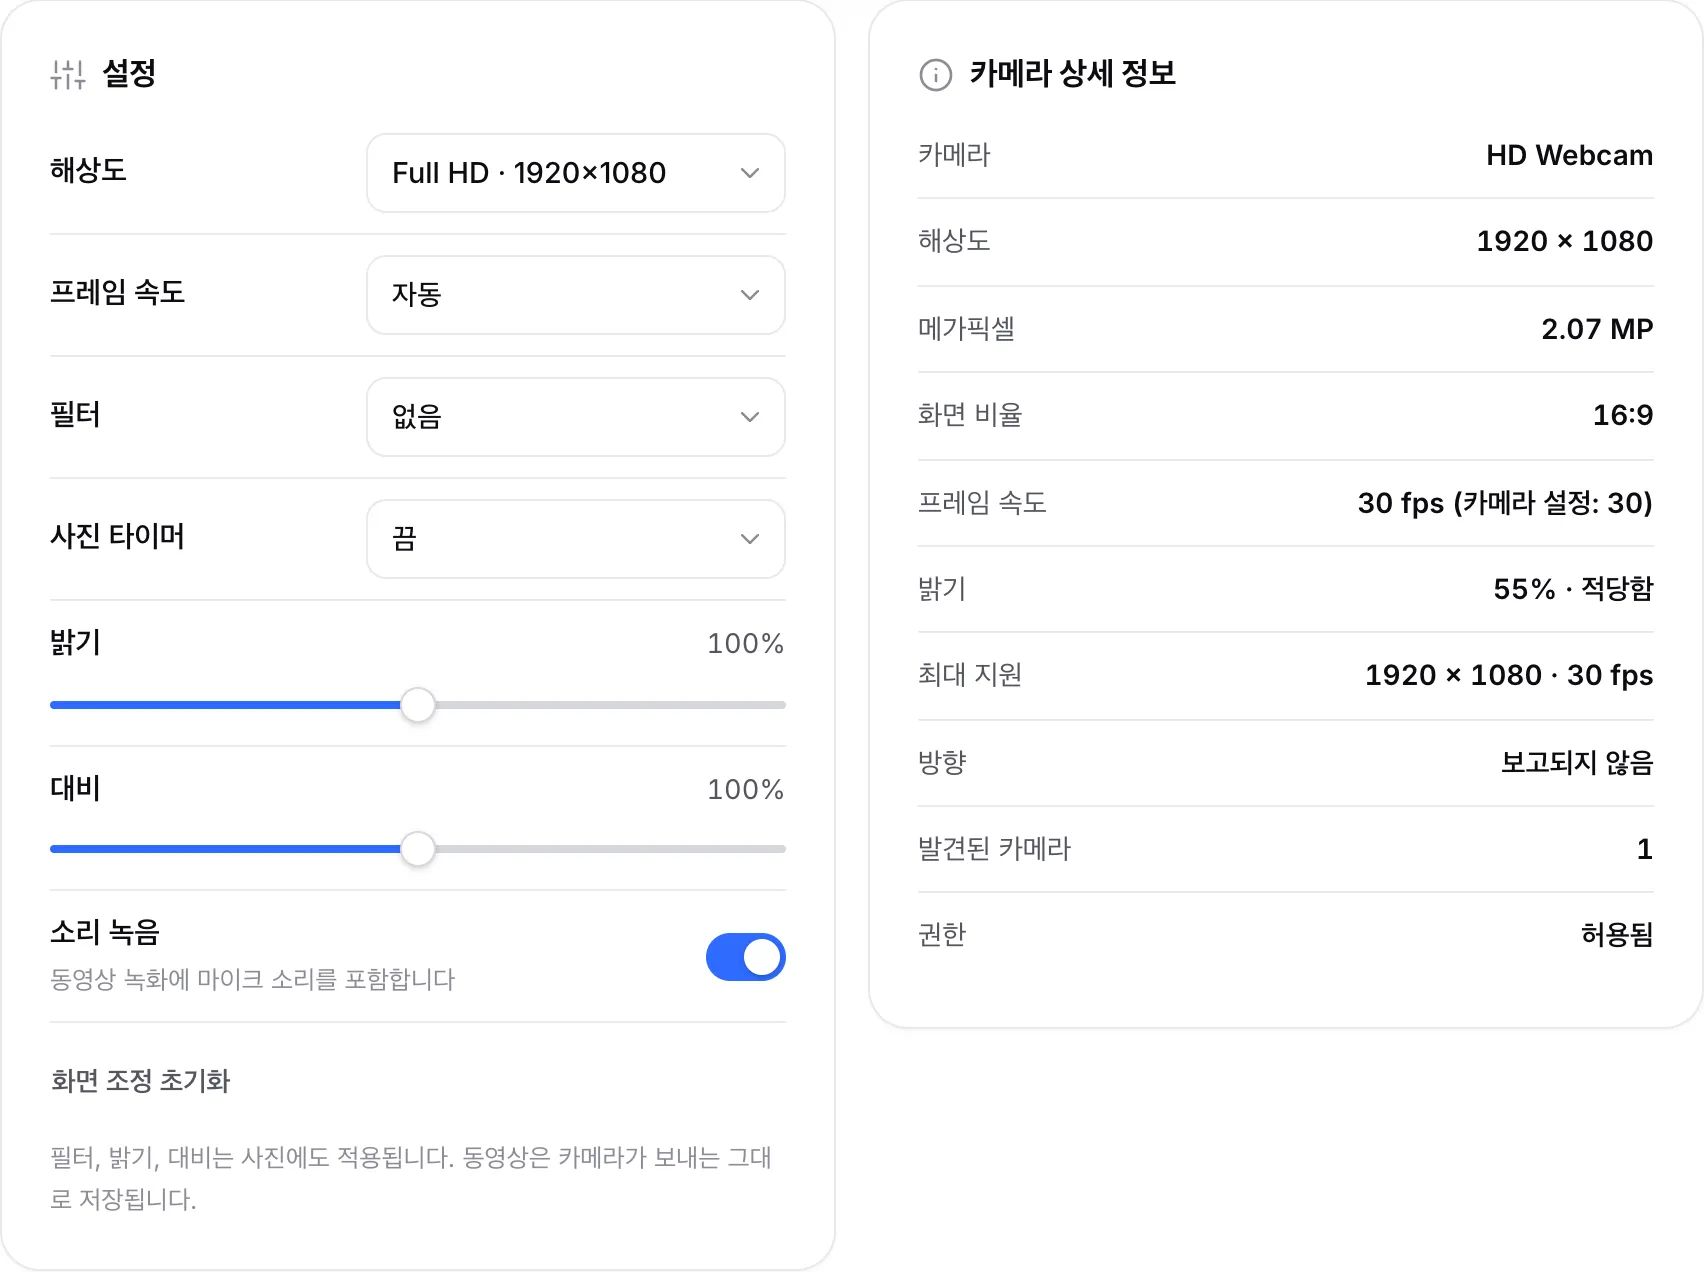Click the 1920 × 1080 resolution value

[x=1564, y=241]
